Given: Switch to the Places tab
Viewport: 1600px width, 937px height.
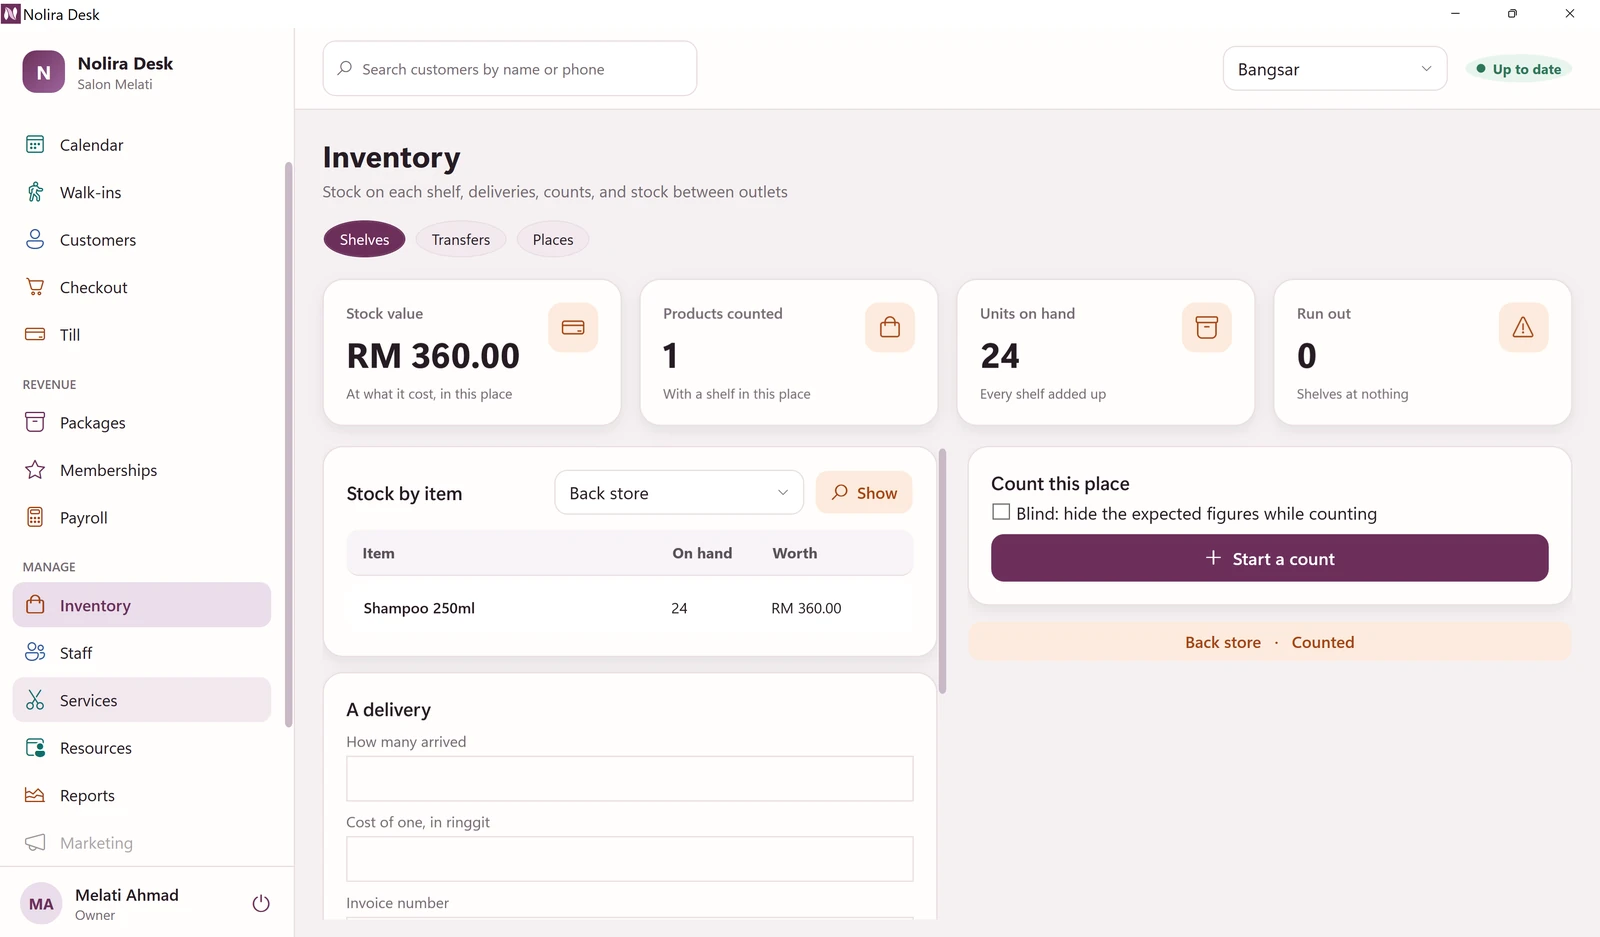Looking at the screenshot, I should (553, 240).
